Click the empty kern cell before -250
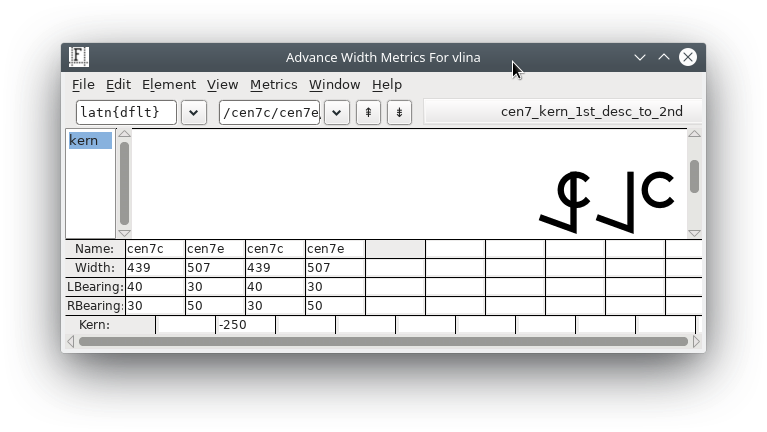This screenshot has width=767, height=432. click(x=185, y=325)
